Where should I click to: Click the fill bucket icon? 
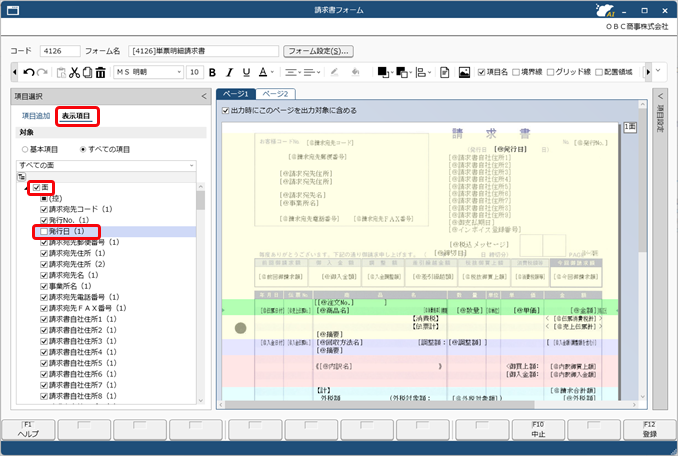tap(355, 72)
